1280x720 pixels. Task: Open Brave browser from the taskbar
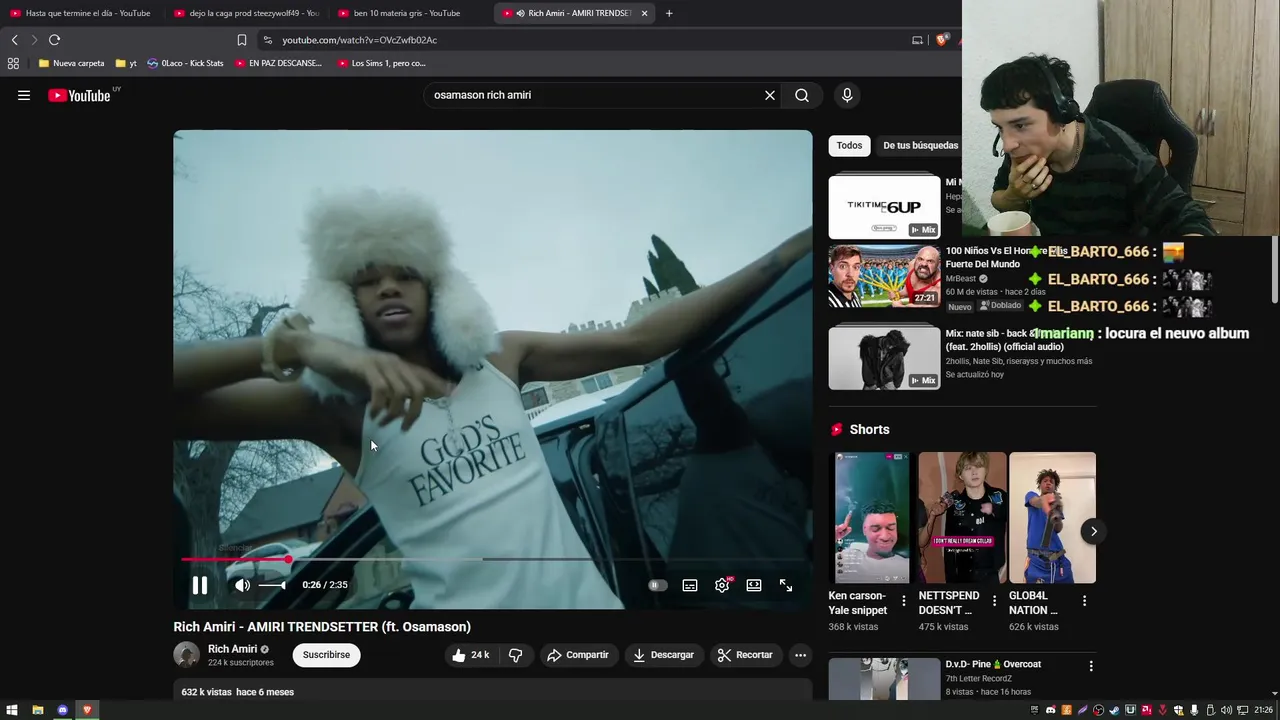coord(87,710)
